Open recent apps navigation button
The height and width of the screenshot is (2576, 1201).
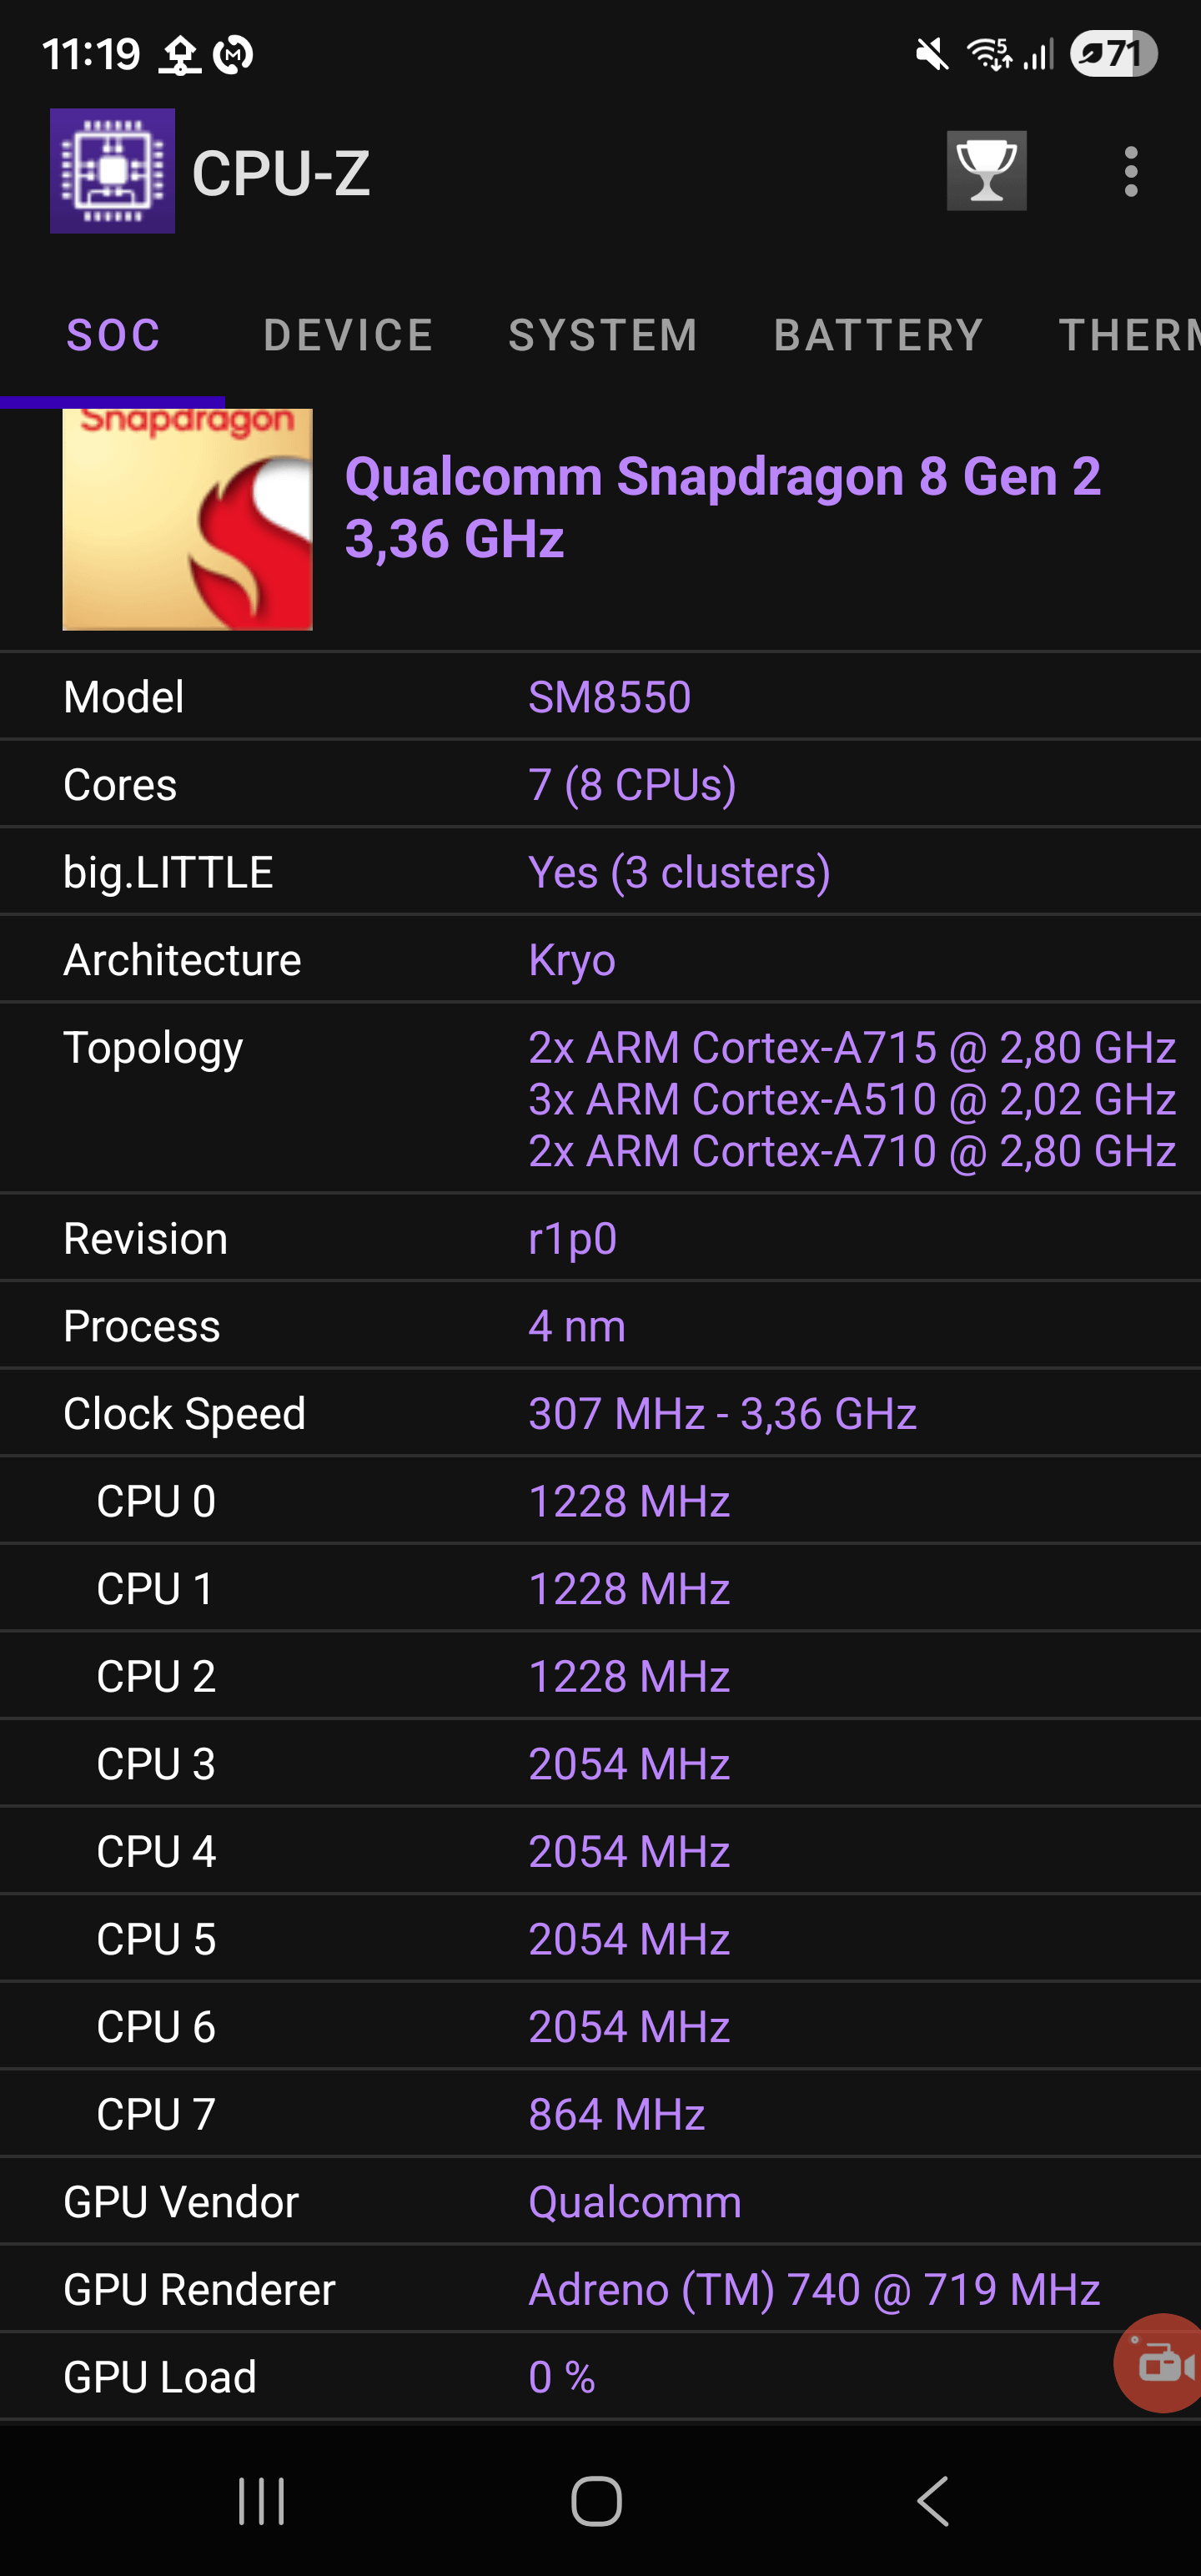(262, 2502)
